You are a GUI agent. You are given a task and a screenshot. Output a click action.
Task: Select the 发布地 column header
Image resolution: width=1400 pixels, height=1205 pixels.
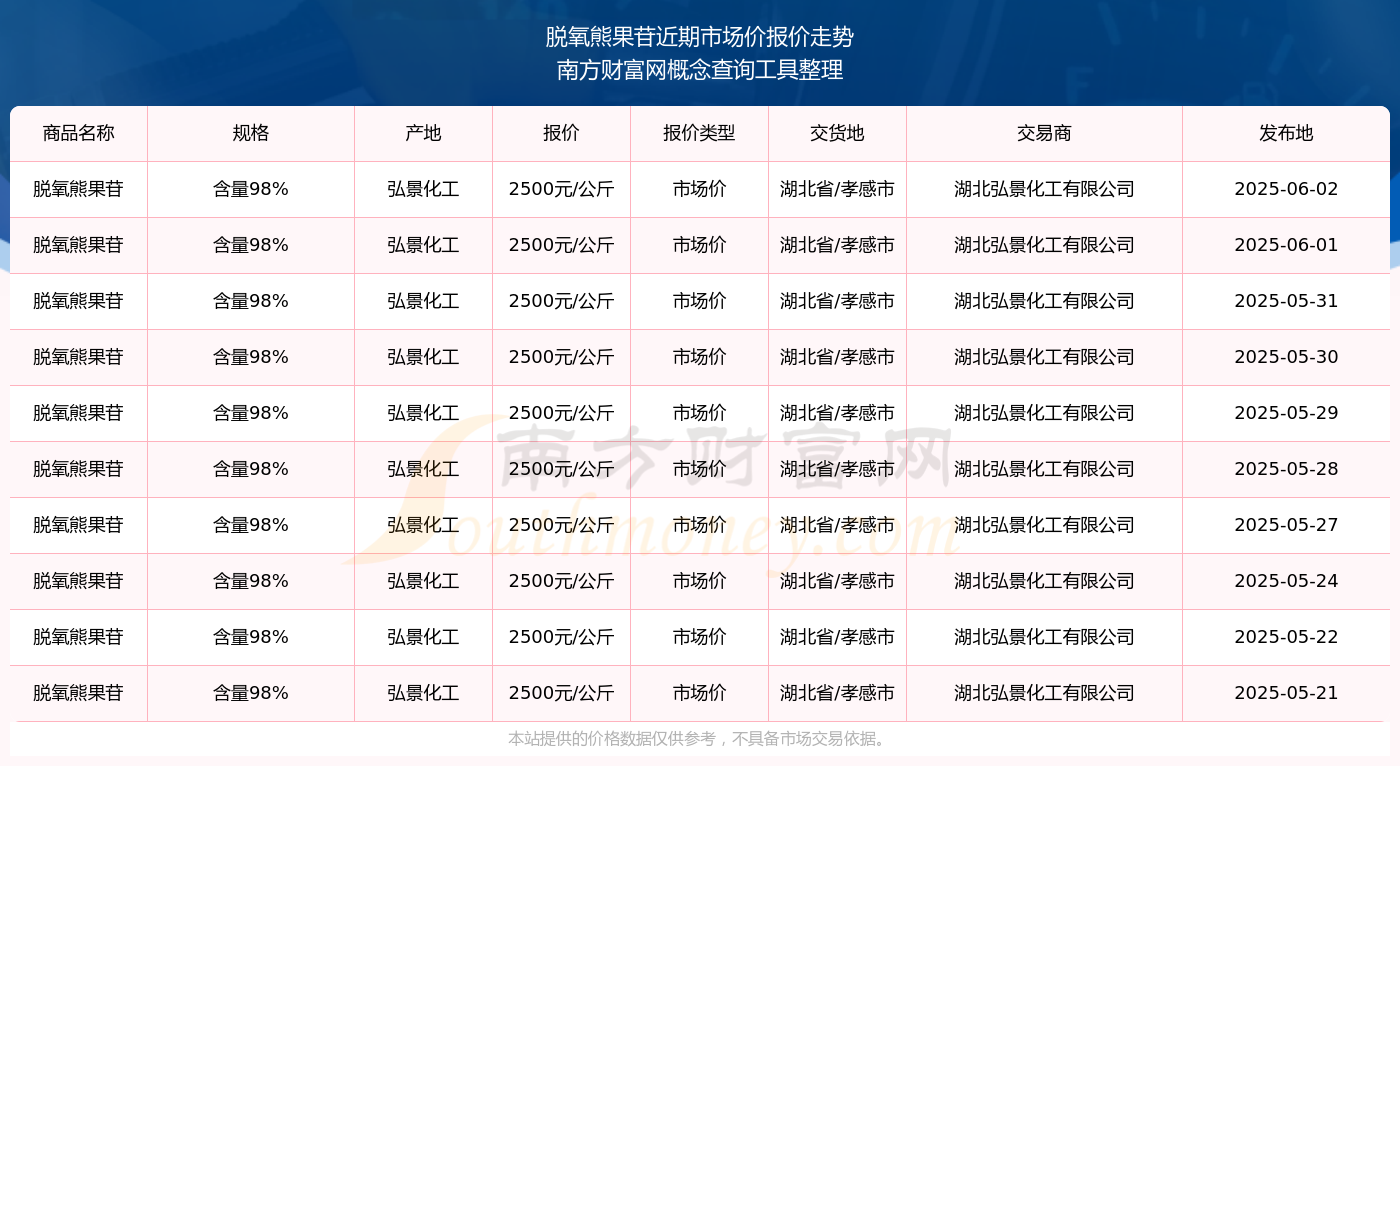click(1286, 133)
